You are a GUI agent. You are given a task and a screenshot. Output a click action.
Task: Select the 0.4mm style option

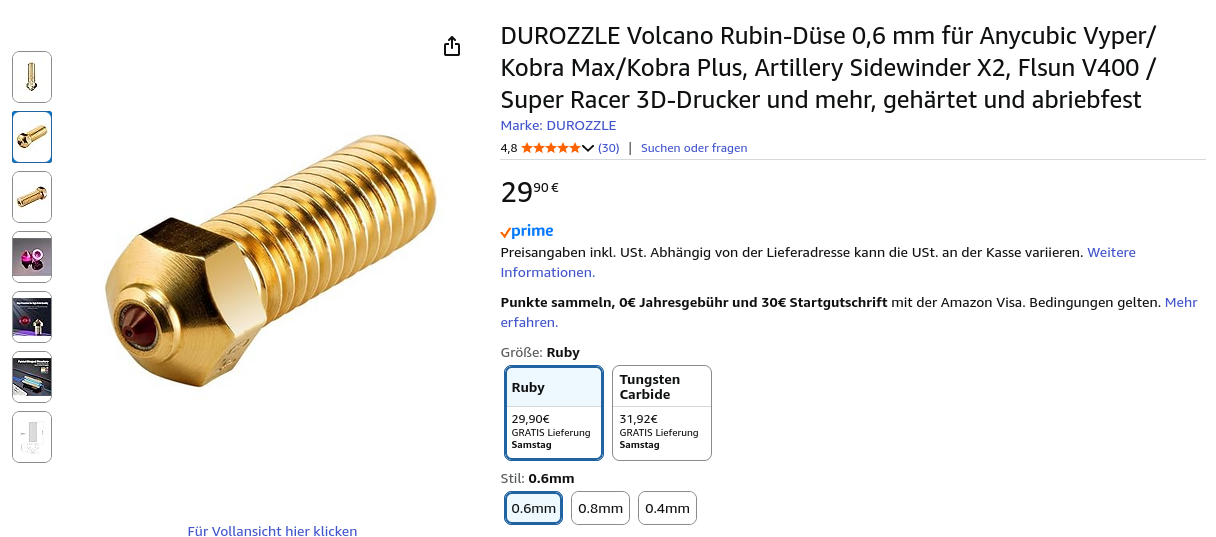pyautogui.click(x=667, y=508)
